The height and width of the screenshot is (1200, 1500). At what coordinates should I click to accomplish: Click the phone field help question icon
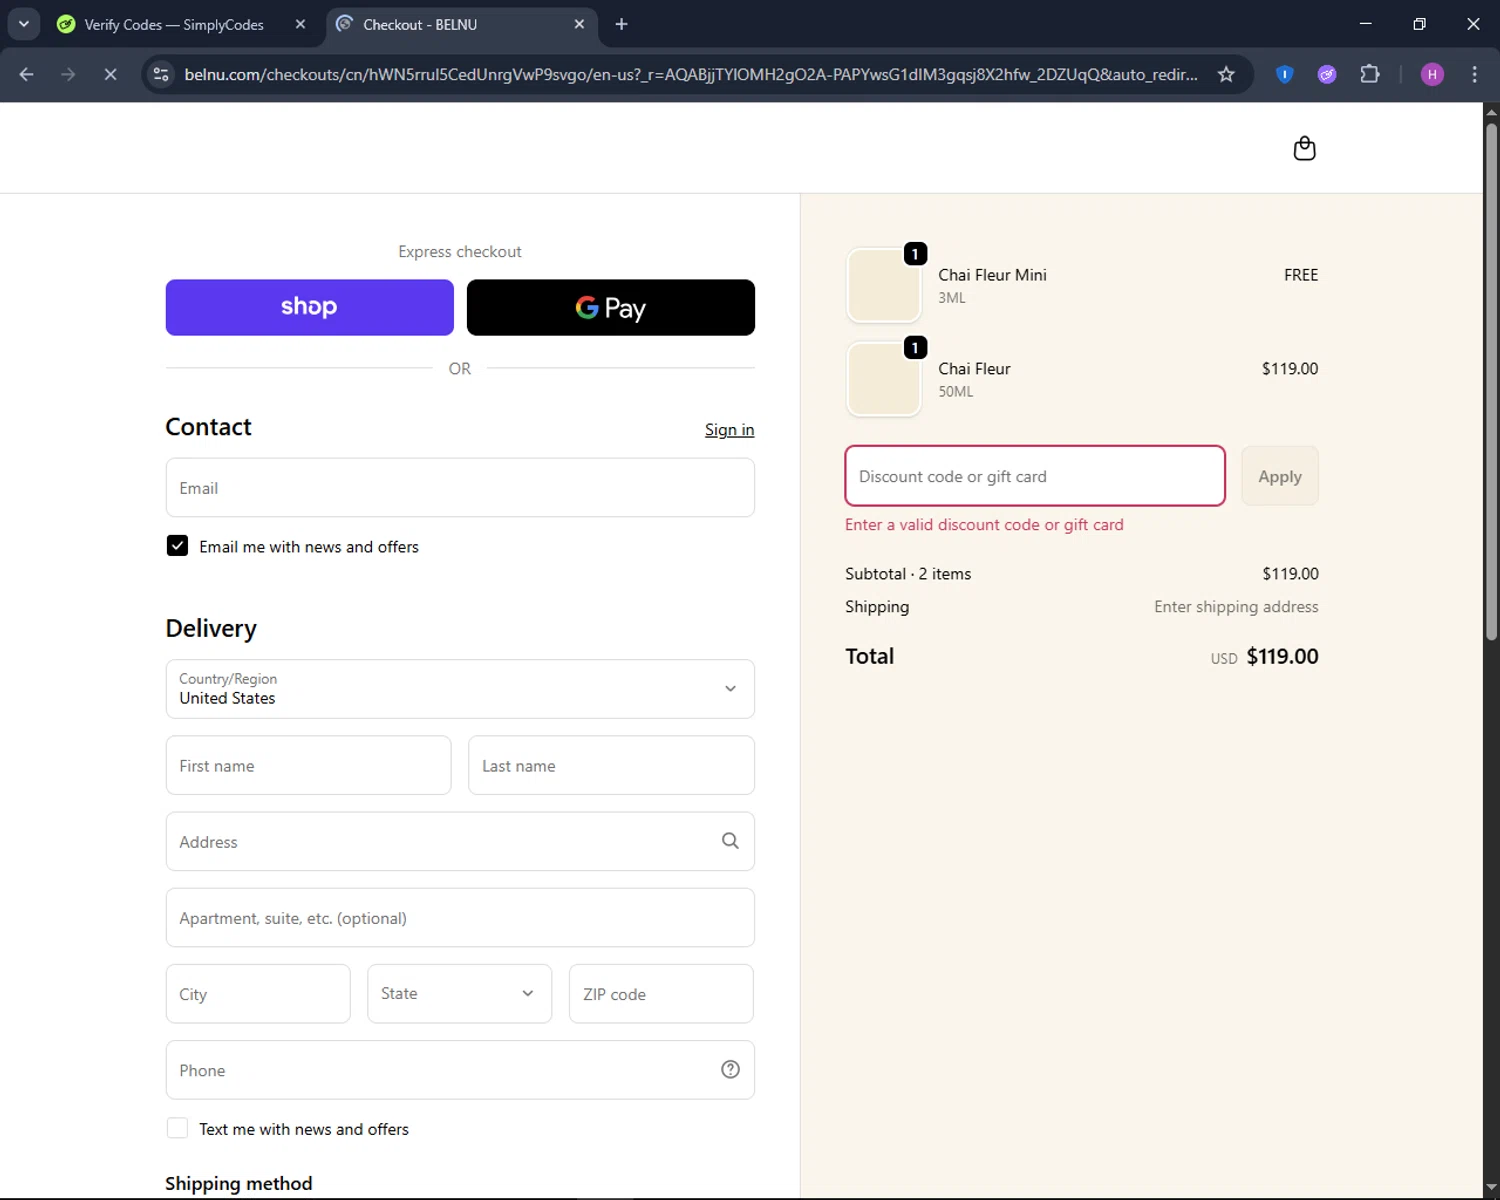[730, 1069]
